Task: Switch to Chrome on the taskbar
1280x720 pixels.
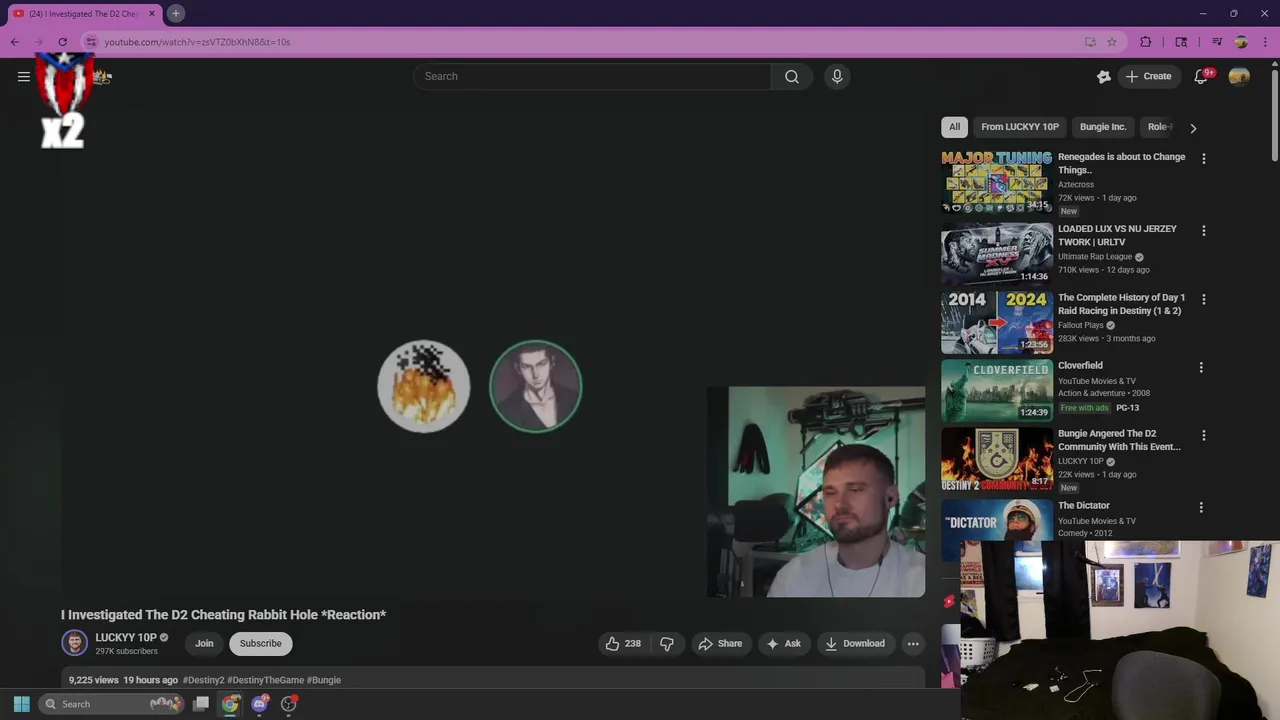Action: 231,704
